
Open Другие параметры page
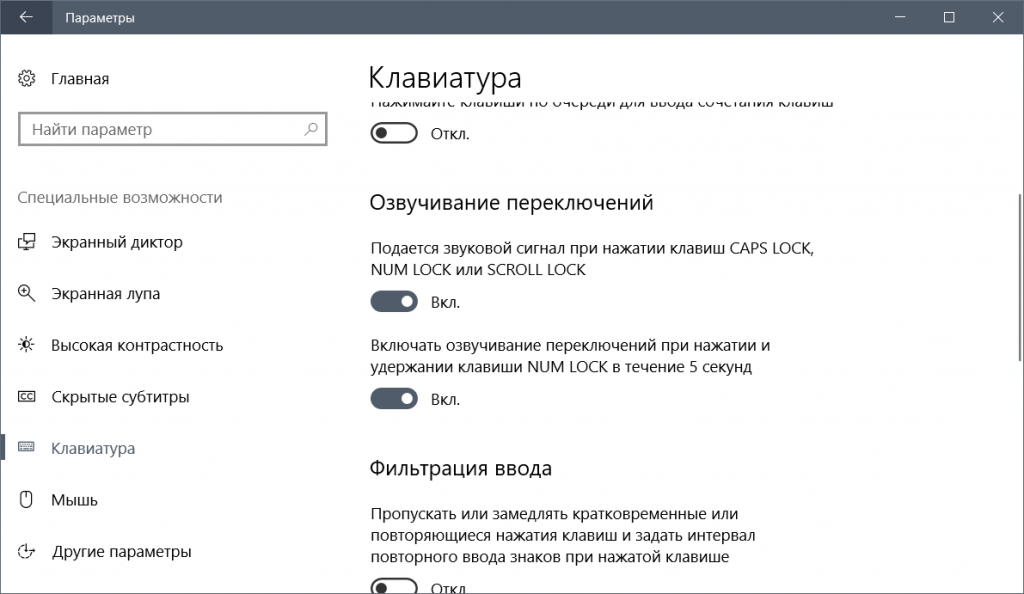coord(121,552)
